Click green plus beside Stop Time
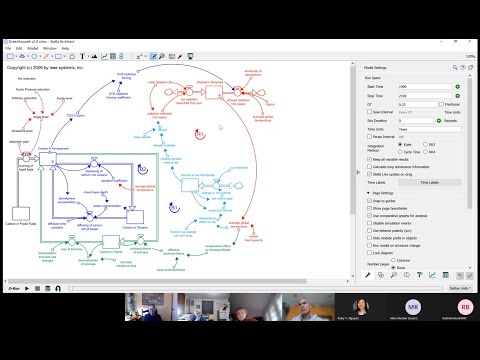 (458, 96)
